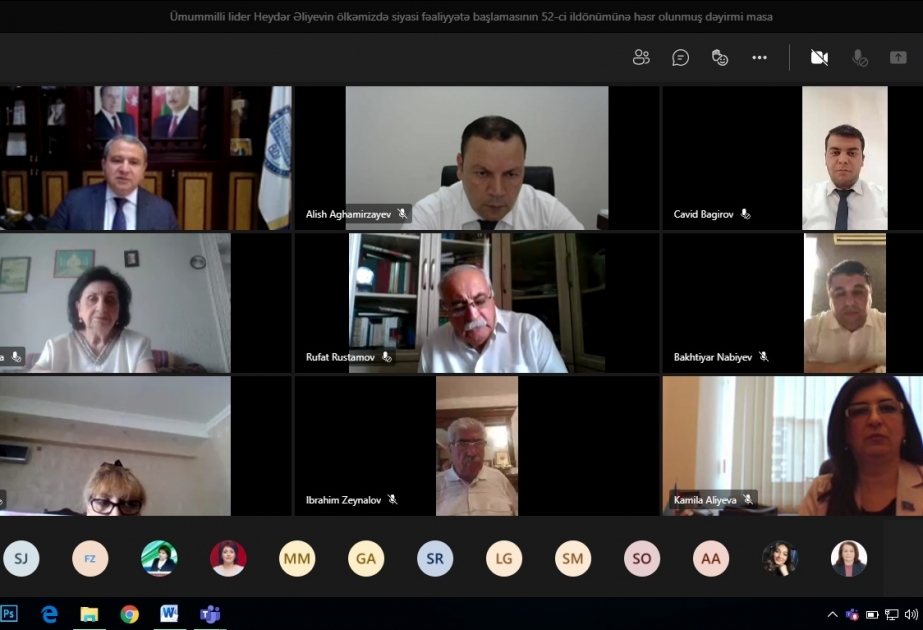Open the volume control in system tray

pos(911,615)
